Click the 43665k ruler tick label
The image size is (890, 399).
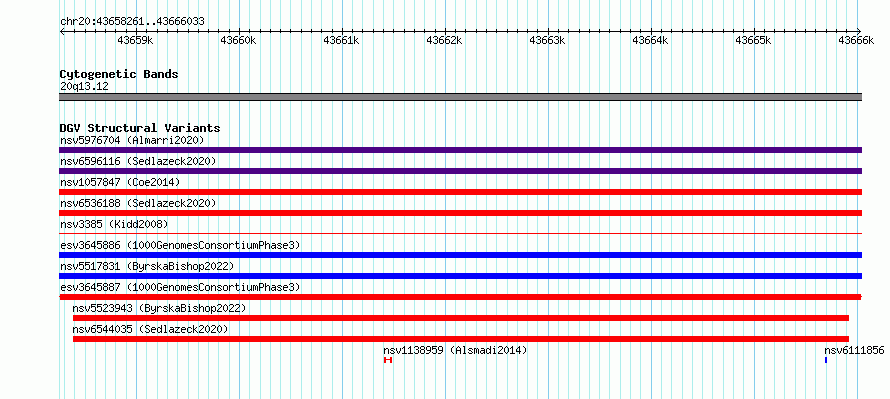pos(753,40)
